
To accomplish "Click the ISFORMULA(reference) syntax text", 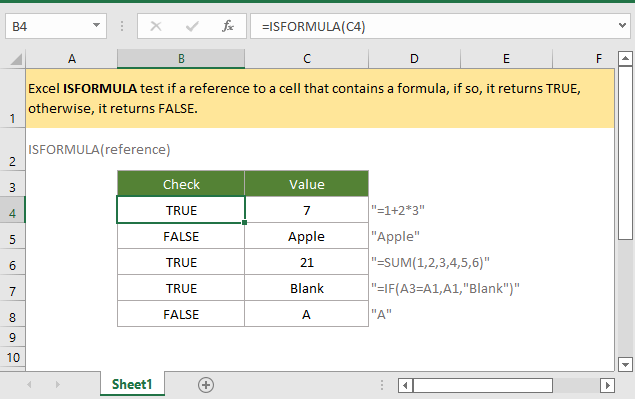I will click(99, 149).
